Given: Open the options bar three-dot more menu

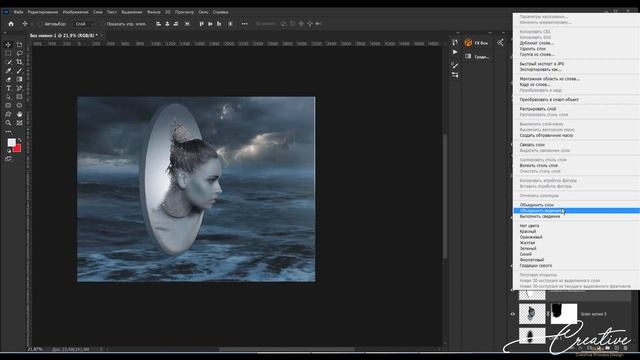Looking at the screenshot, I should pyautogui.click(x=244, y=24).
